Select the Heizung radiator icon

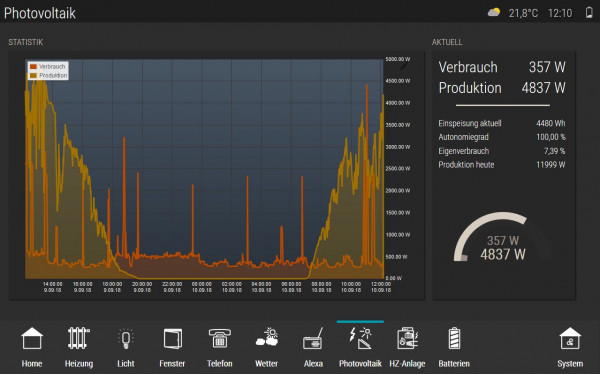tap(78, 338)
